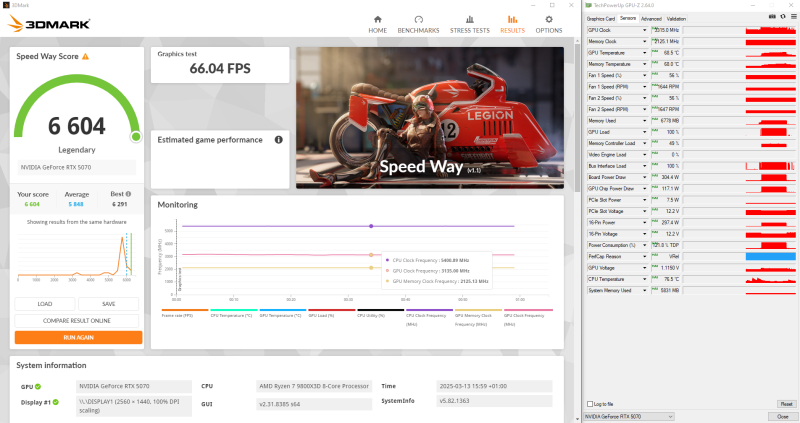Click the AMD Ryzen 7 9800X3D CPU field
Image resolution: width=800 pixels, height=423 pixels.
(x=314, y=386)
